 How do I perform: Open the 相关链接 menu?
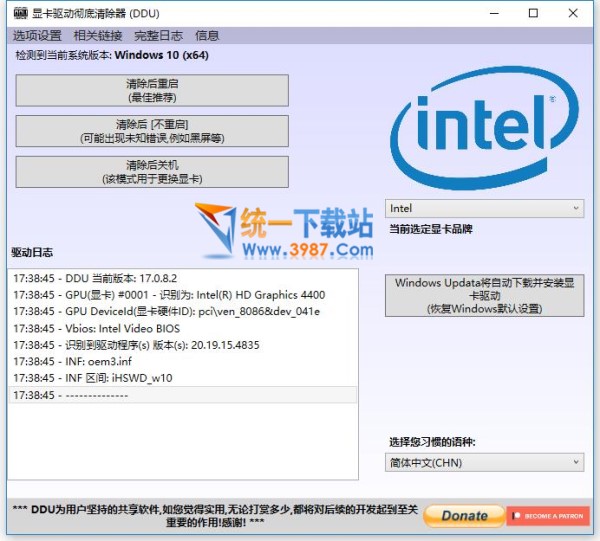(x=98, y=36)
